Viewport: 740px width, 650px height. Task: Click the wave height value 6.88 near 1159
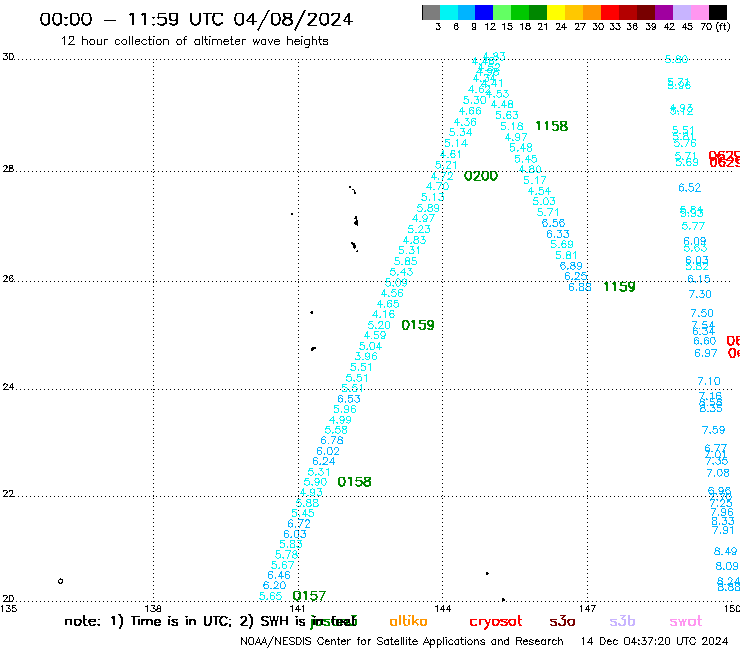[580, 287]
